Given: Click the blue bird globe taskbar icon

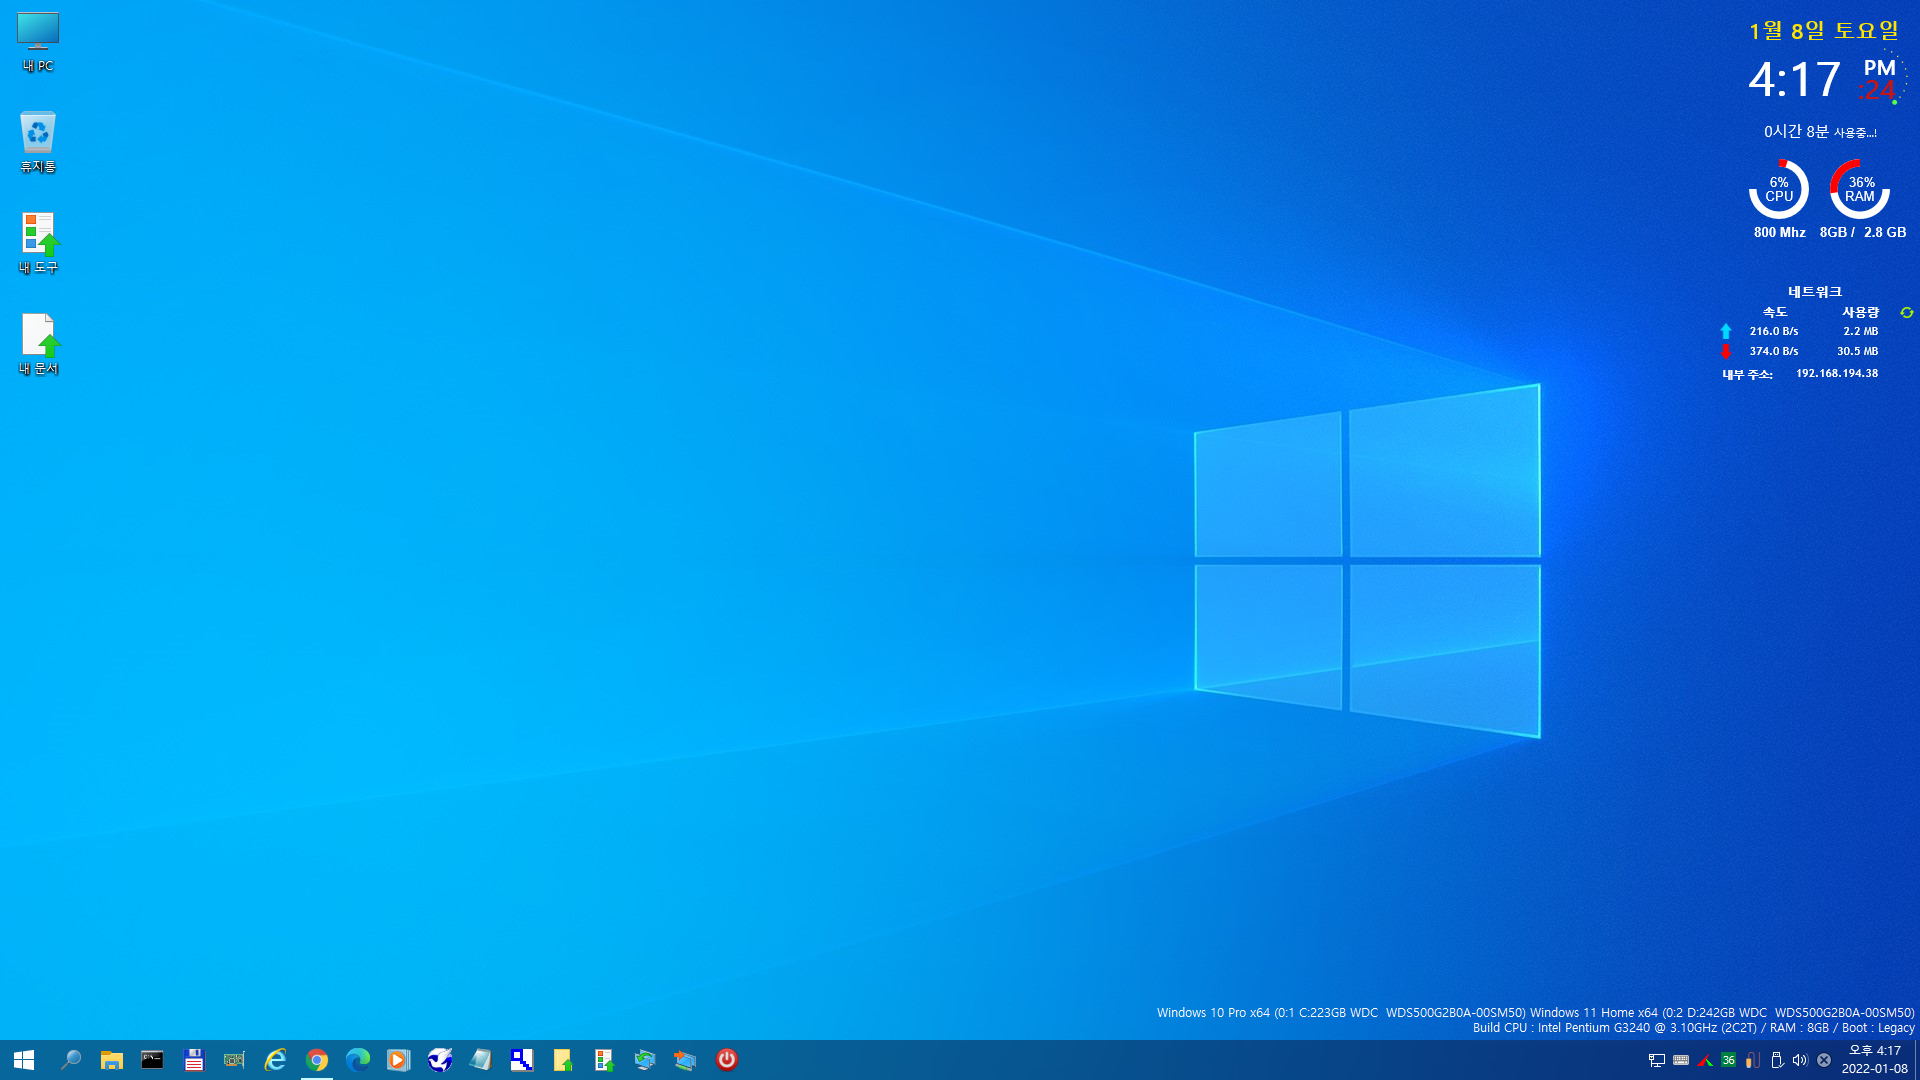Looking at the screenshot, I should click(440, 1060).
